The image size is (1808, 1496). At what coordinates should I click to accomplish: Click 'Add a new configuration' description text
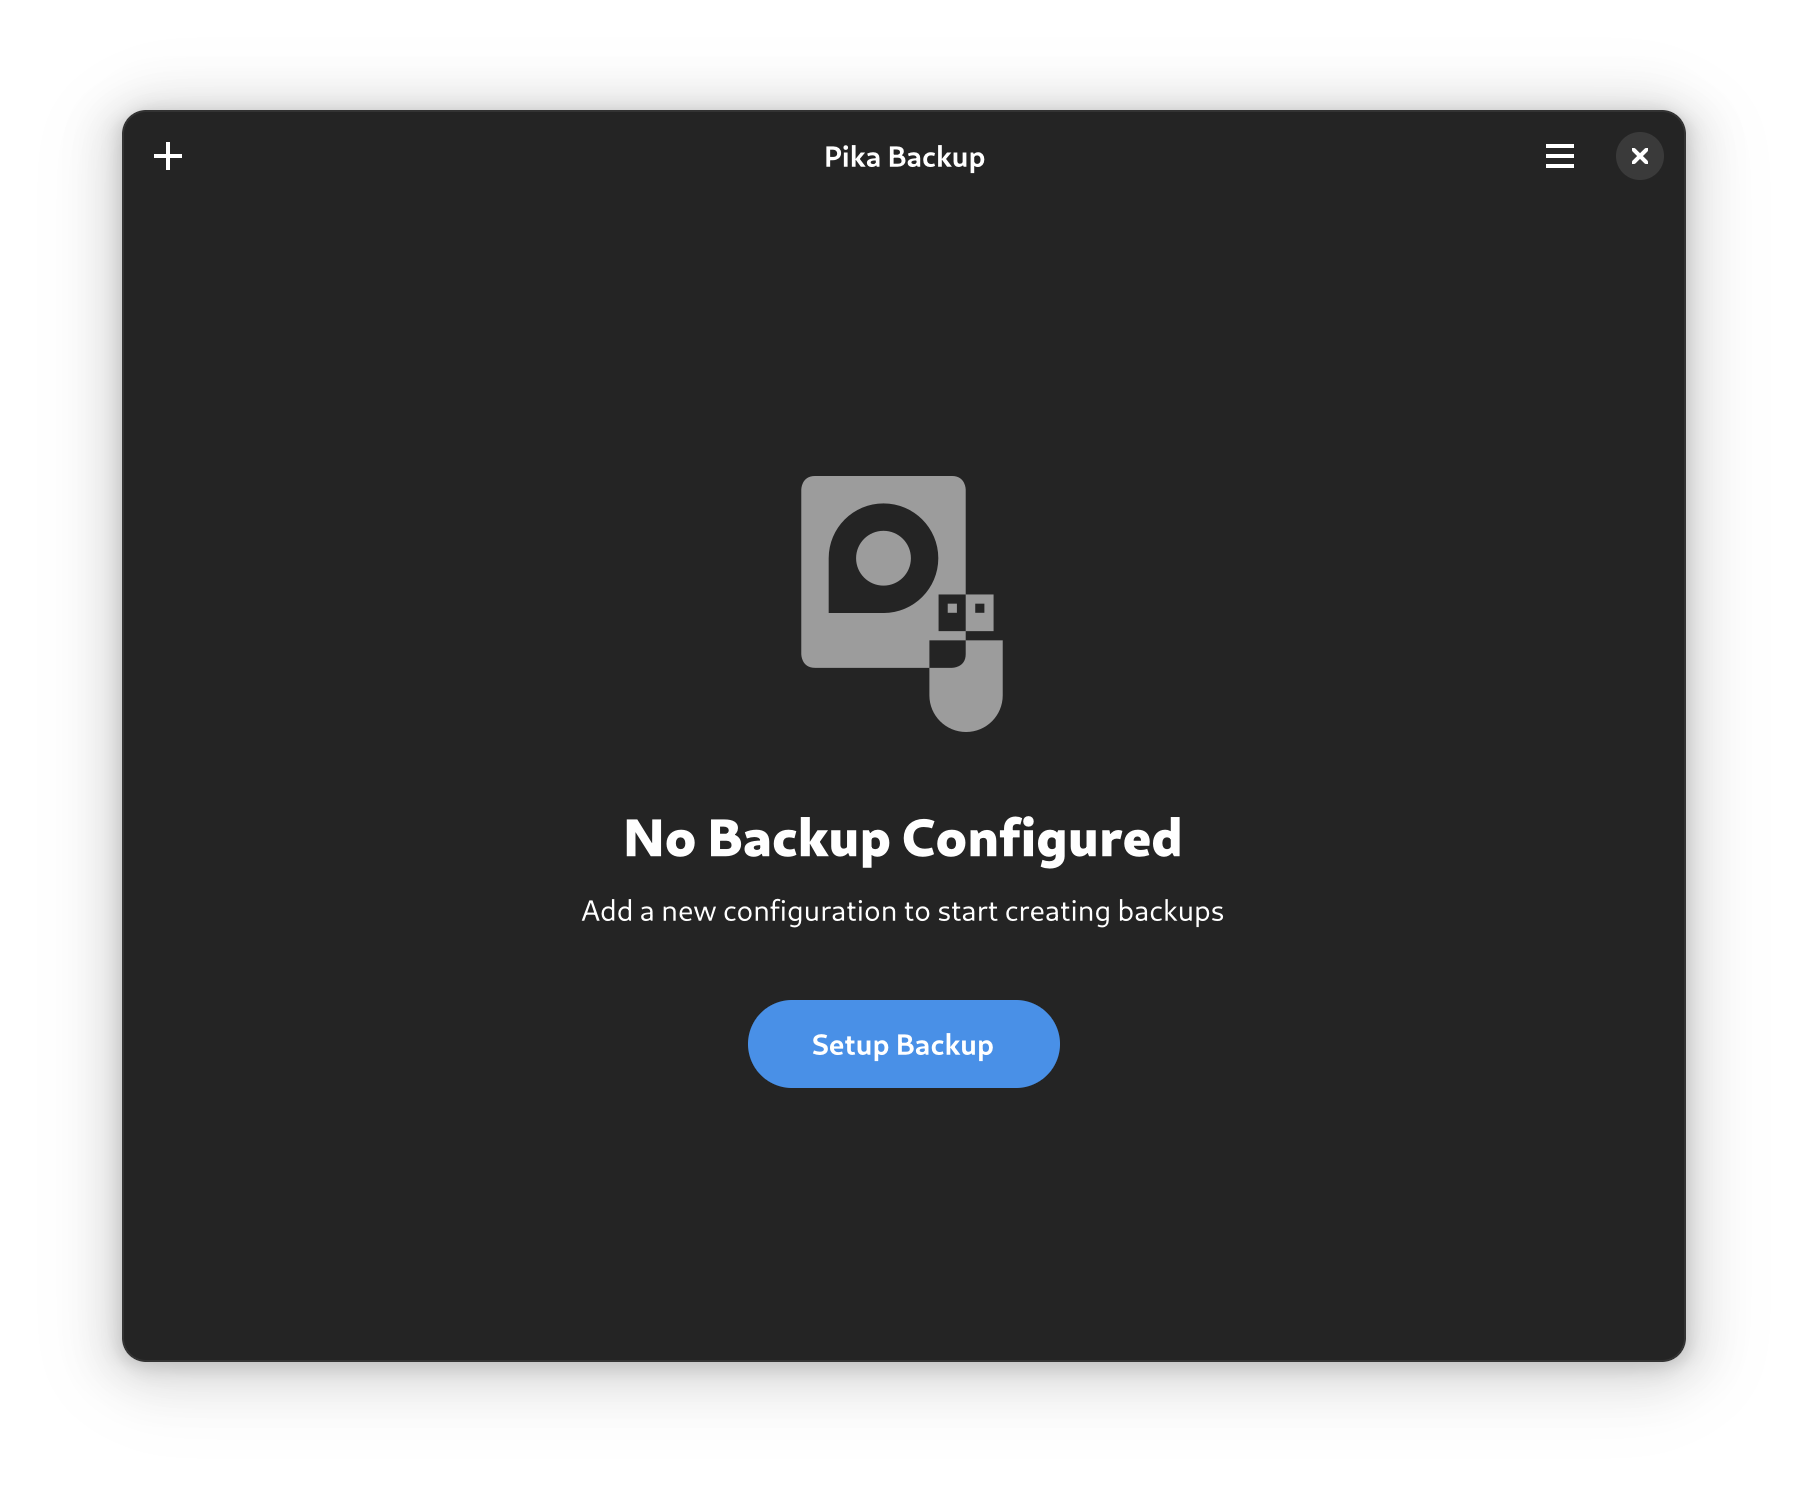(x=903, y=911)
